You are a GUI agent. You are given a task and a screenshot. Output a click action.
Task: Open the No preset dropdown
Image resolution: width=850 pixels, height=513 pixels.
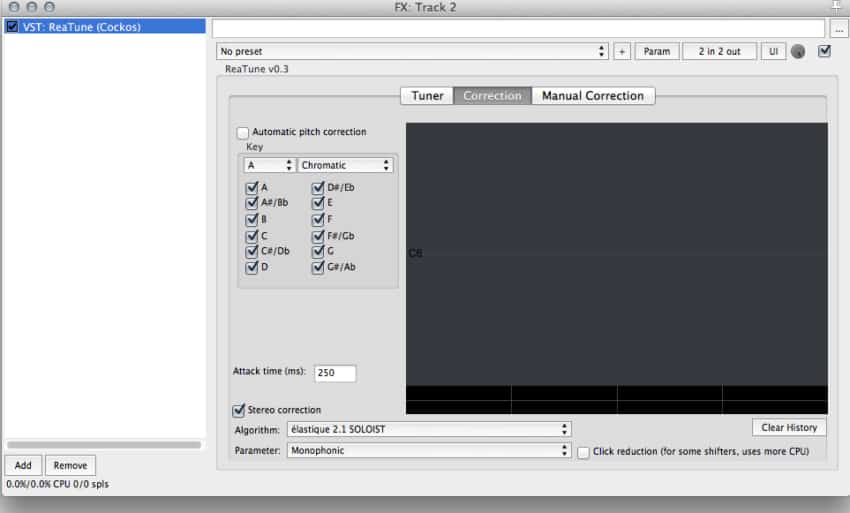(x=412, y=51)
